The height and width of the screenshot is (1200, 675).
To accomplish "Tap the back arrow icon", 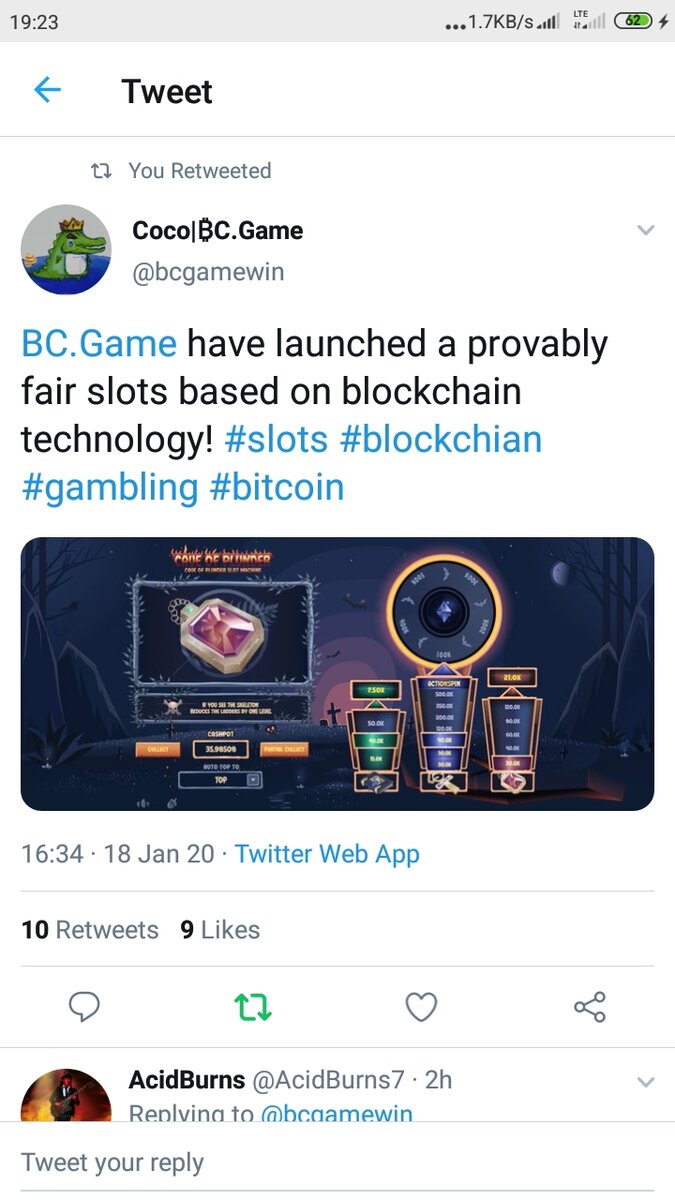I will coord(47,91).
